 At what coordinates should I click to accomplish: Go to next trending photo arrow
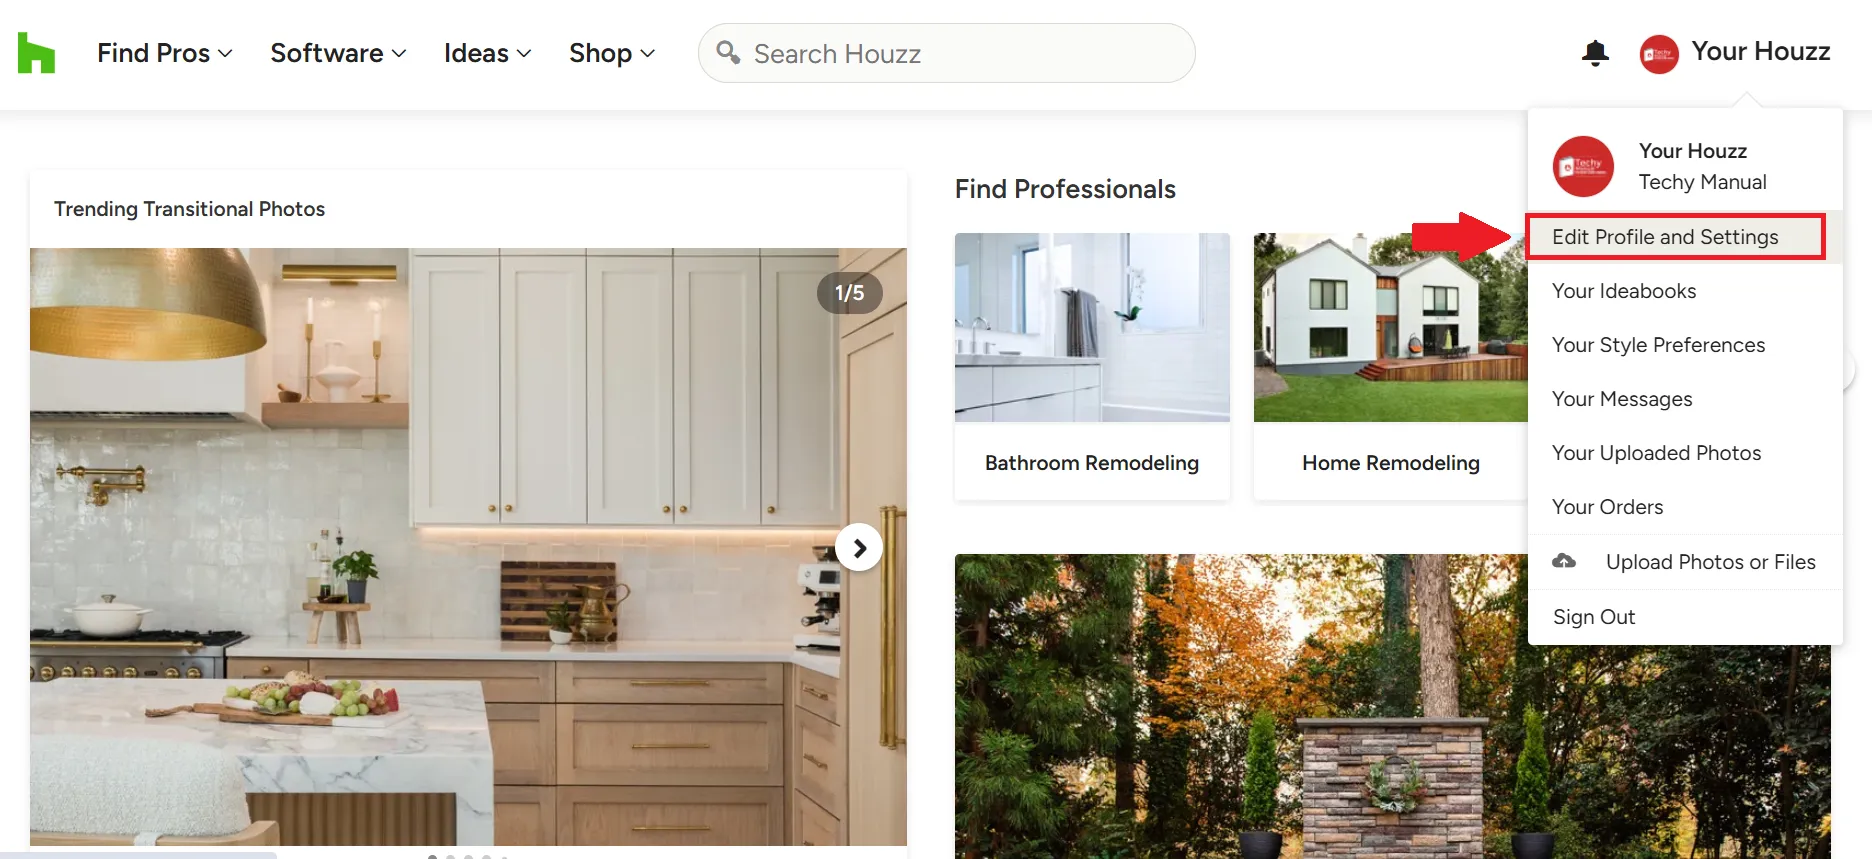[859, 547]
